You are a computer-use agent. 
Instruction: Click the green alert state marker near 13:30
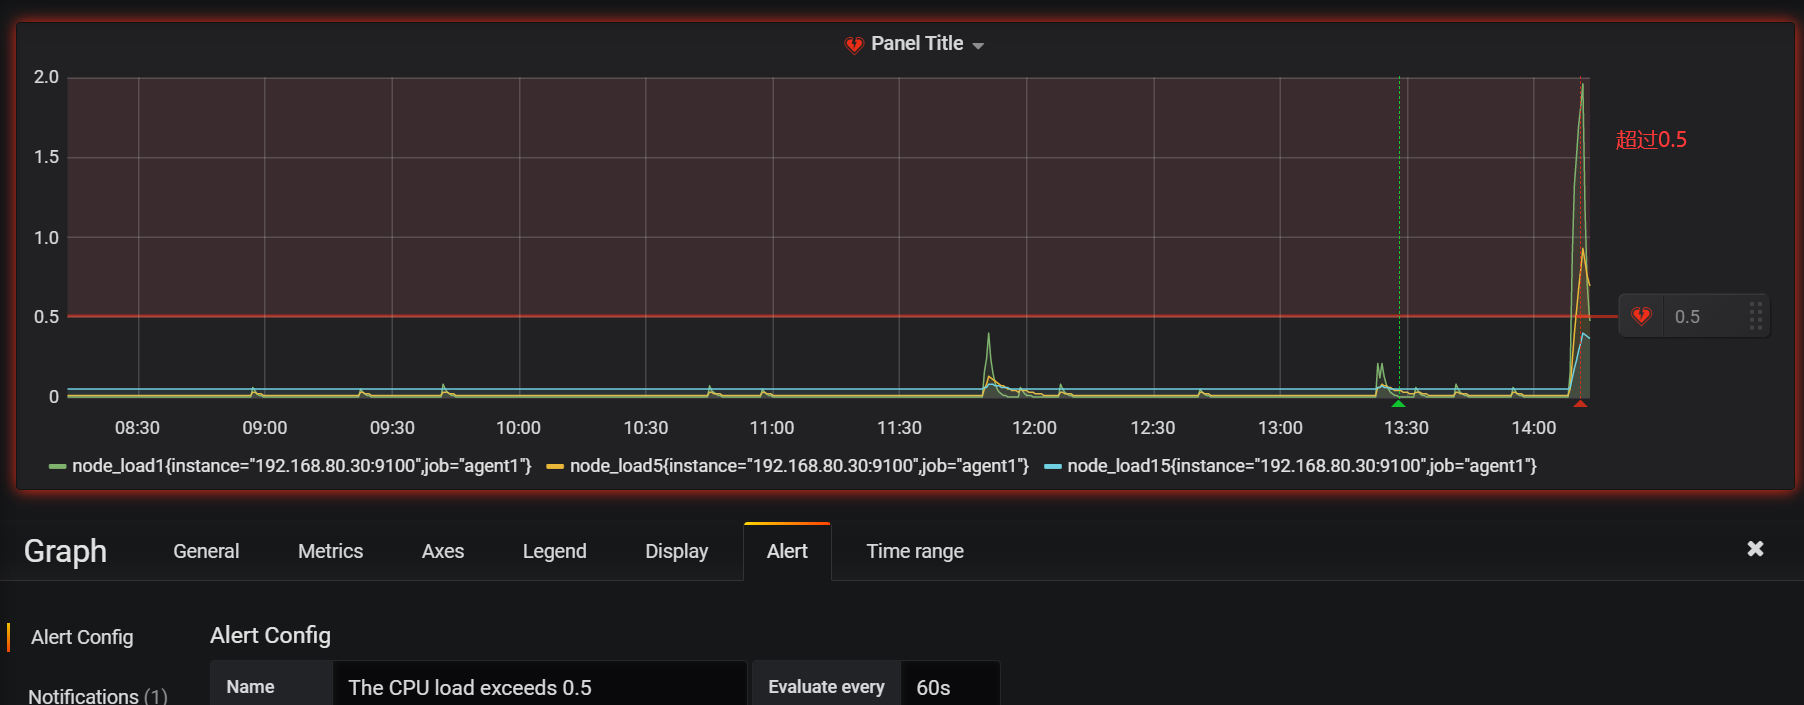coord(1398,404)
